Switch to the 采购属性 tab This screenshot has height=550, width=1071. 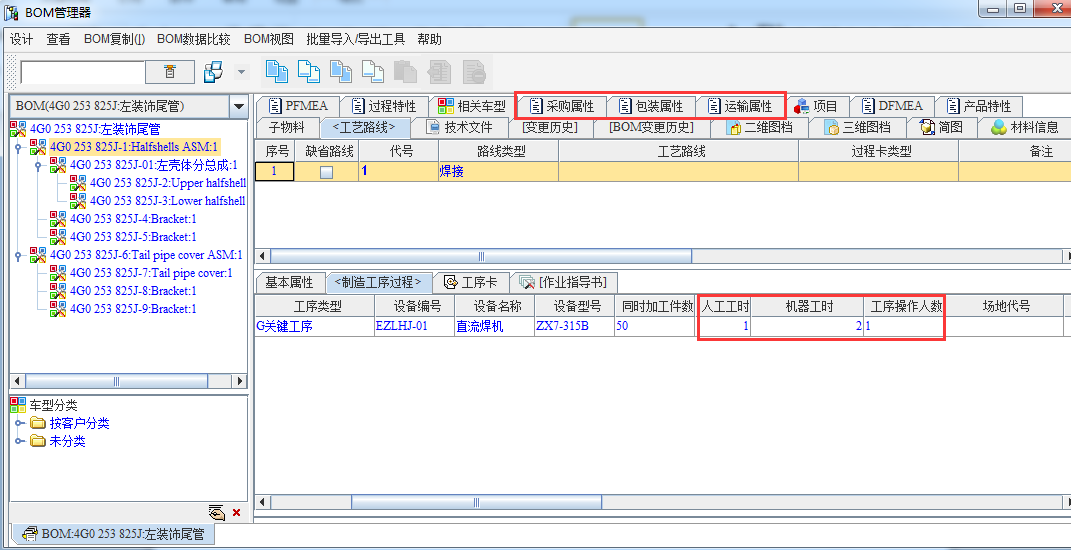coord(562,106)
